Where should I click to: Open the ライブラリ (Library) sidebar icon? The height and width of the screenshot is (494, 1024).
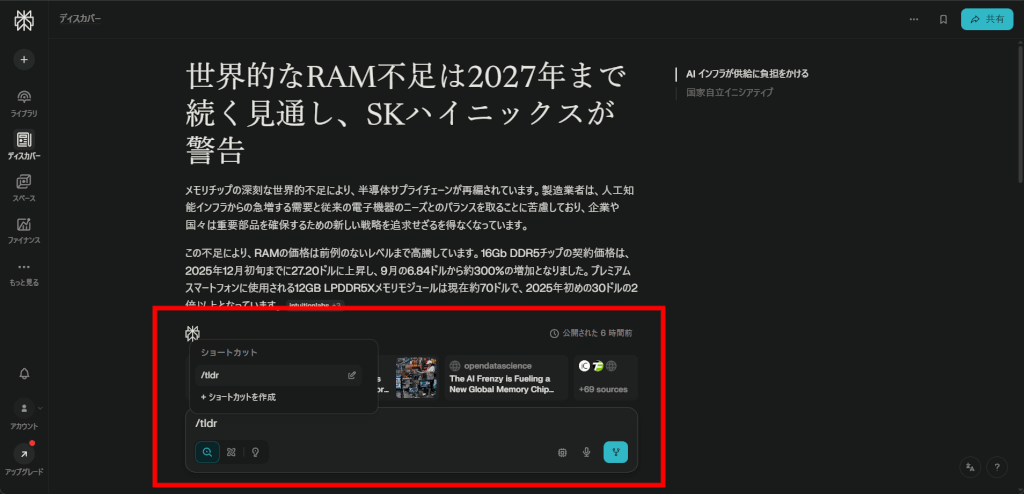(x=24, y=98)
